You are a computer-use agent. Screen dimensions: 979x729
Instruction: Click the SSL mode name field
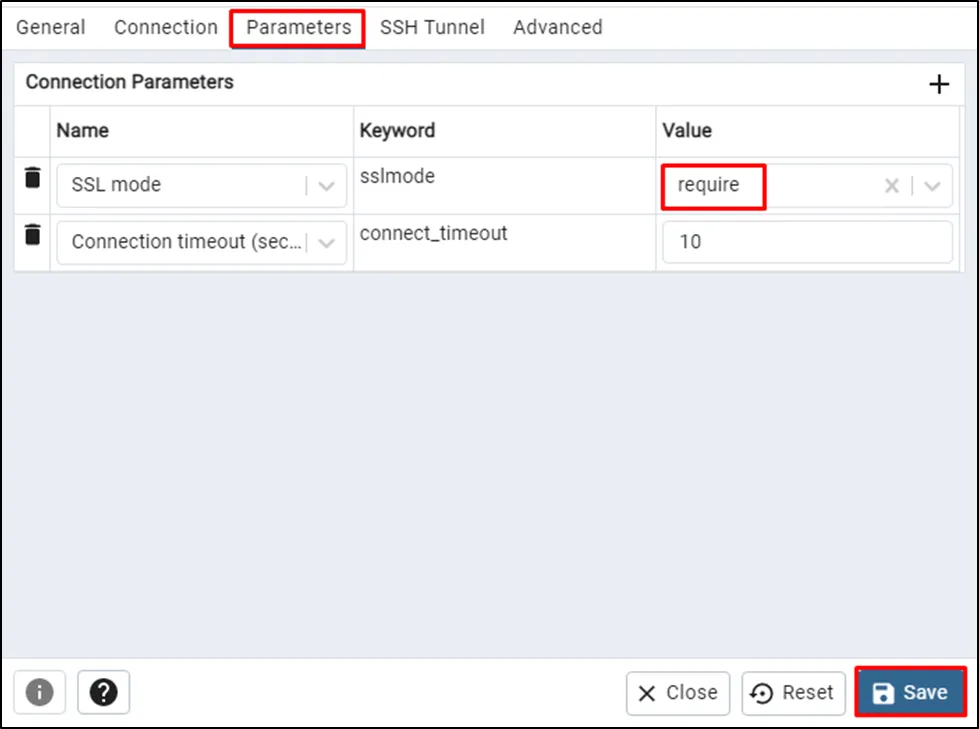(x=180, y=186)
